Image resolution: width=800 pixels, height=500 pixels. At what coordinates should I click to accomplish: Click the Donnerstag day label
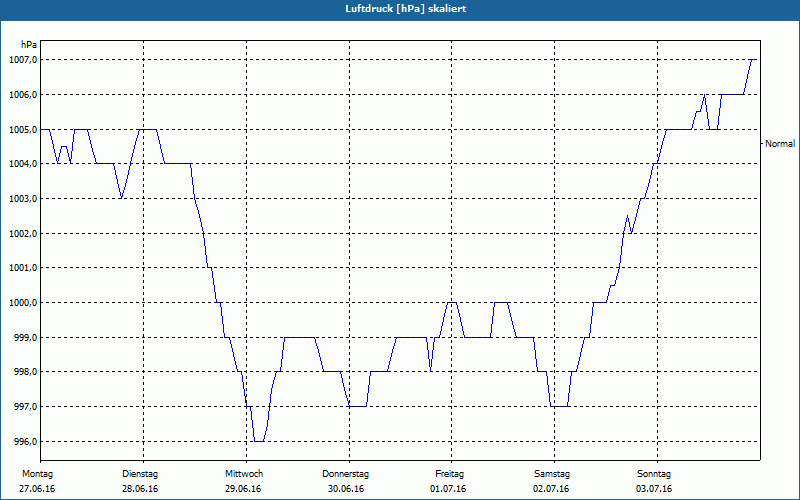(x=345, y=474)
